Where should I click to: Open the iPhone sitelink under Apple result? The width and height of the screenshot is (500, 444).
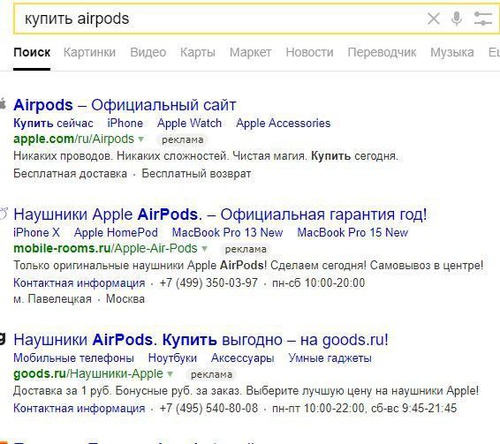pos(125,123)
